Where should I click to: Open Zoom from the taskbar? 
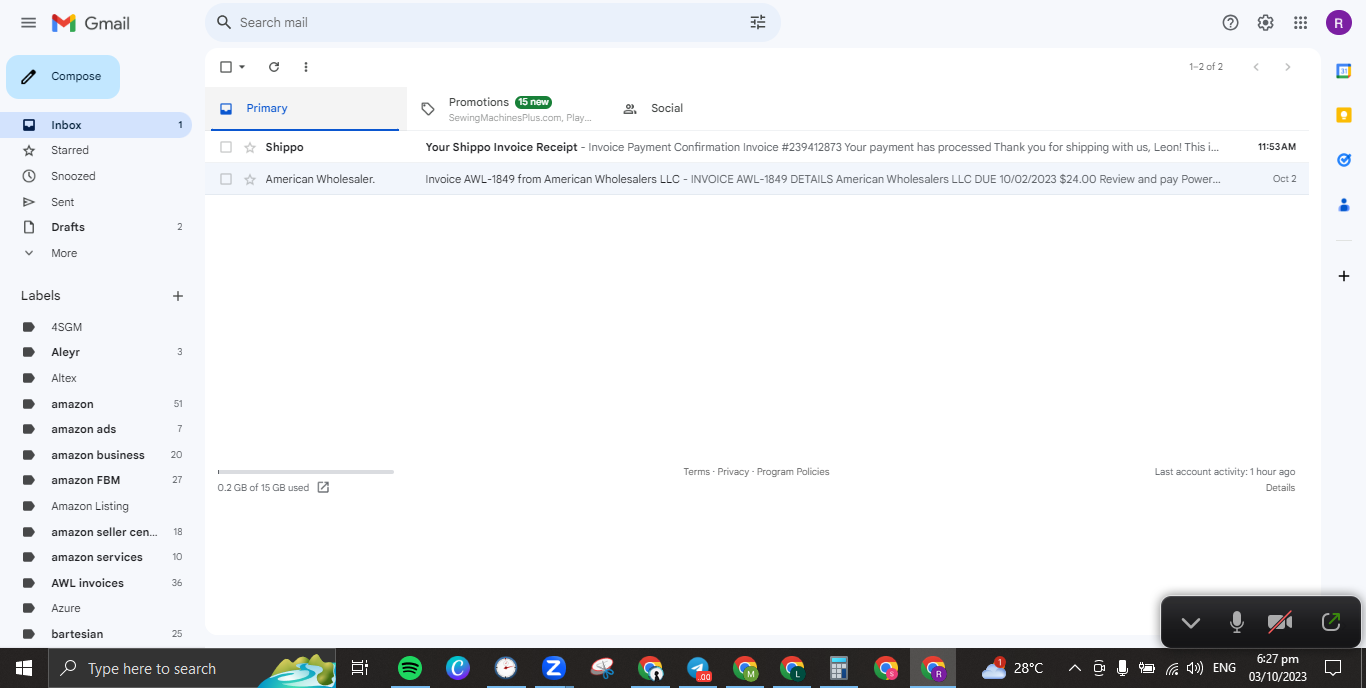[554, 668]
